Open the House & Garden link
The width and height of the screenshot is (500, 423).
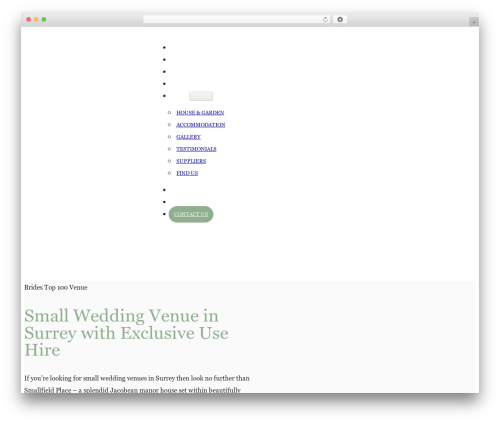tap(200, 113)
